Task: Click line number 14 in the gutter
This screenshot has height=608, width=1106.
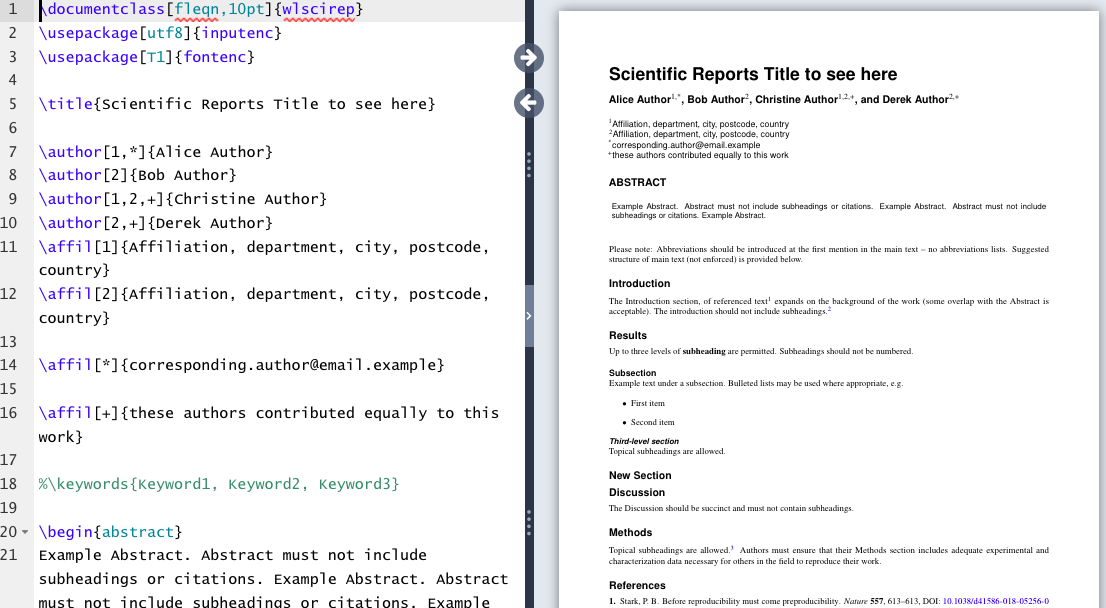Action: coord(12,365)
